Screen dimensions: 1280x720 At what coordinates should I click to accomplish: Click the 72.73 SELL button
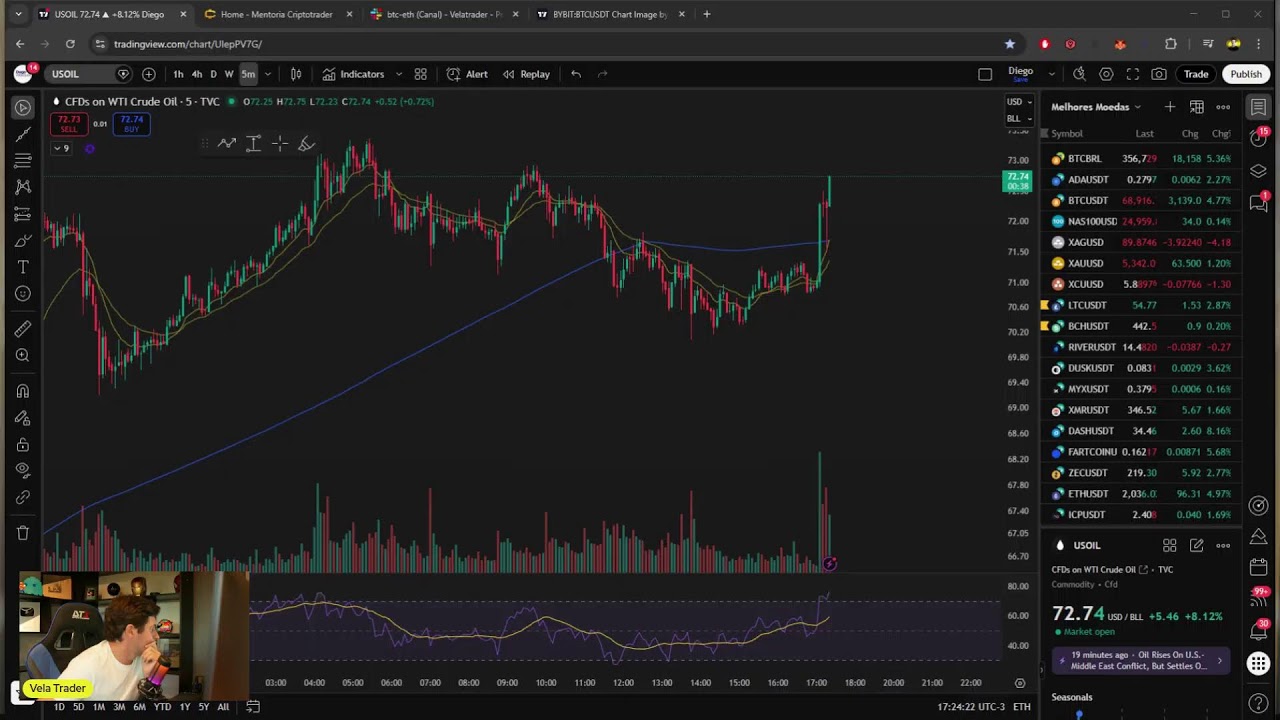[68, 124]
